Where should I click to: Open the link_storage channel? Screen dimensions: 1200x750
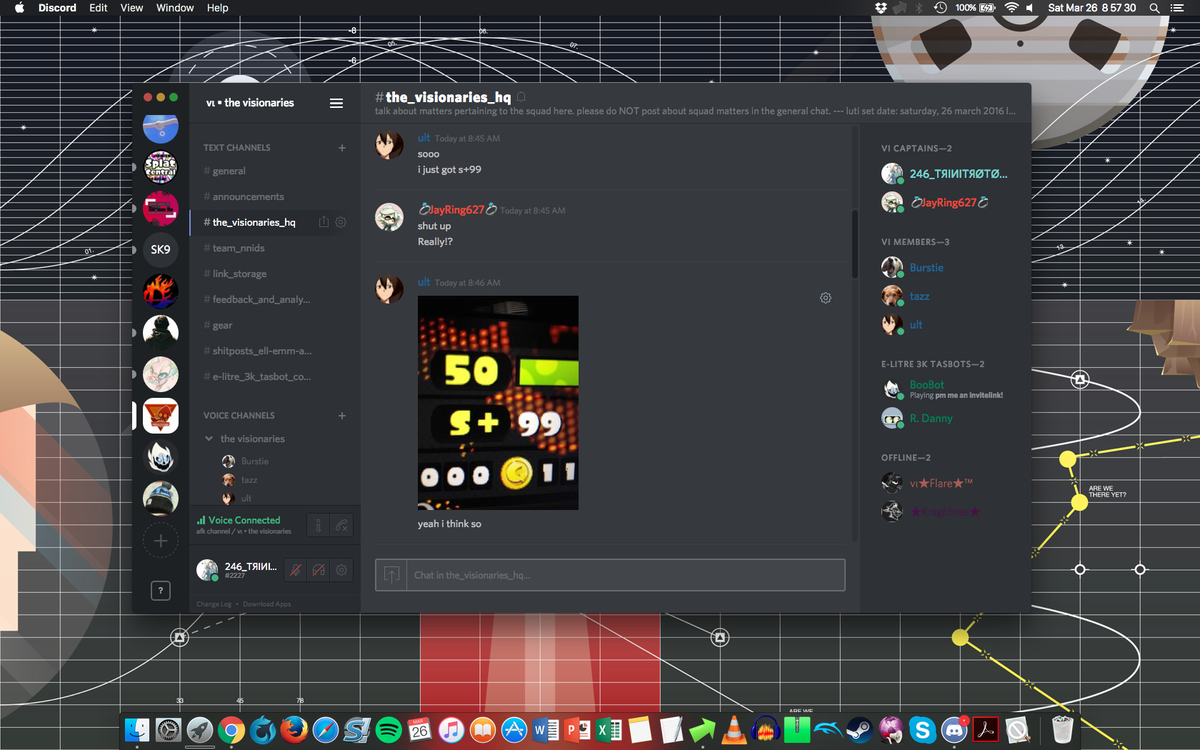pos(240,274)
